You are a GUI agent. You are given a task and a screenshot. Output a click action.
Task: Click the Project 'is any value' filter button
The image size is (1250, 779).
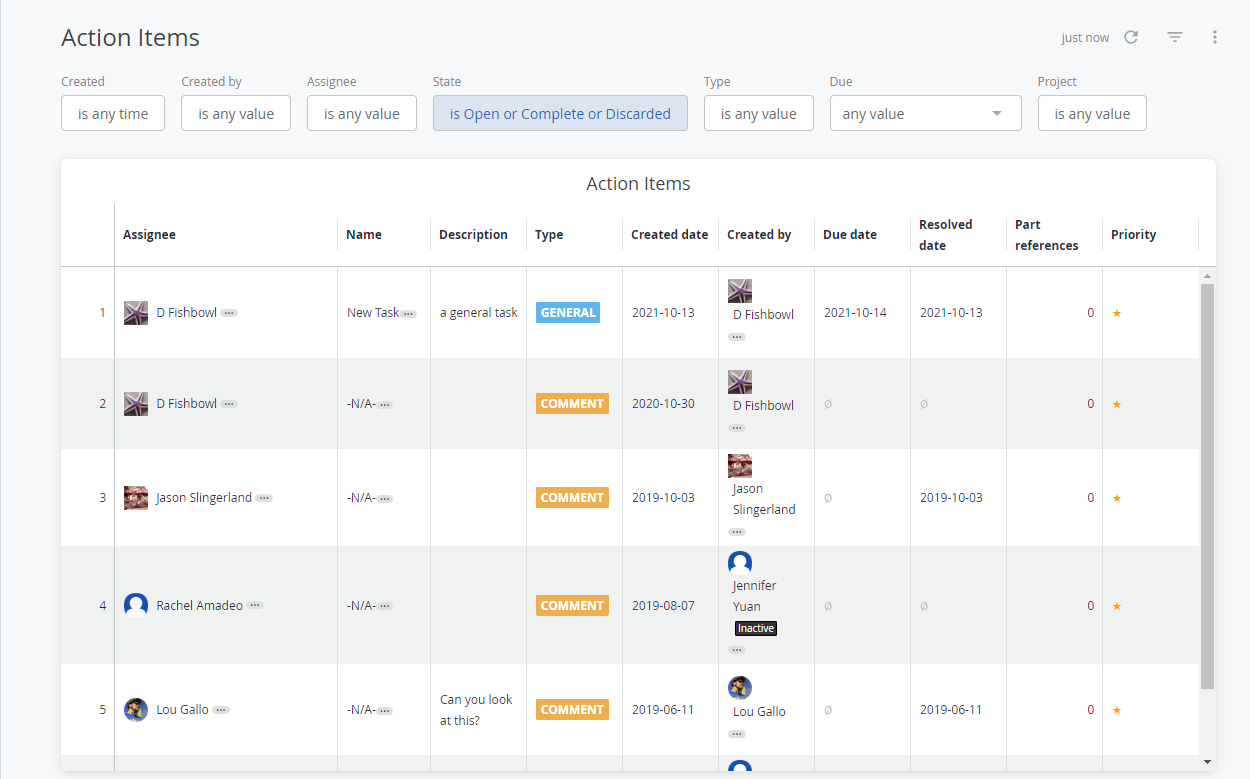[x=1092, y=114]
